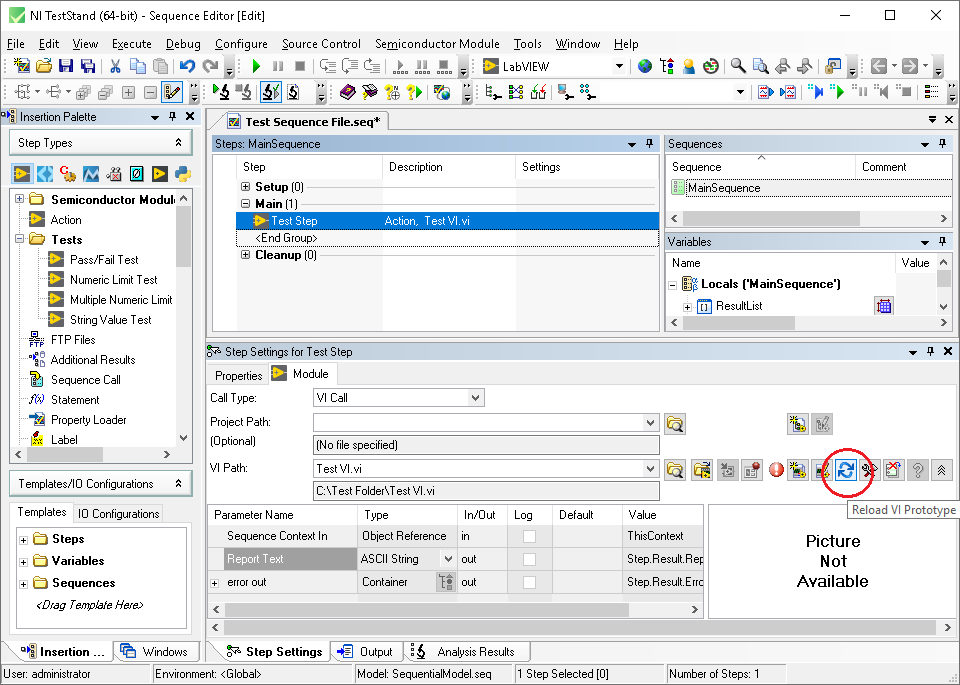Open the Configure menu
Viewport: 960px width, 685px height.
click(241, 44)
